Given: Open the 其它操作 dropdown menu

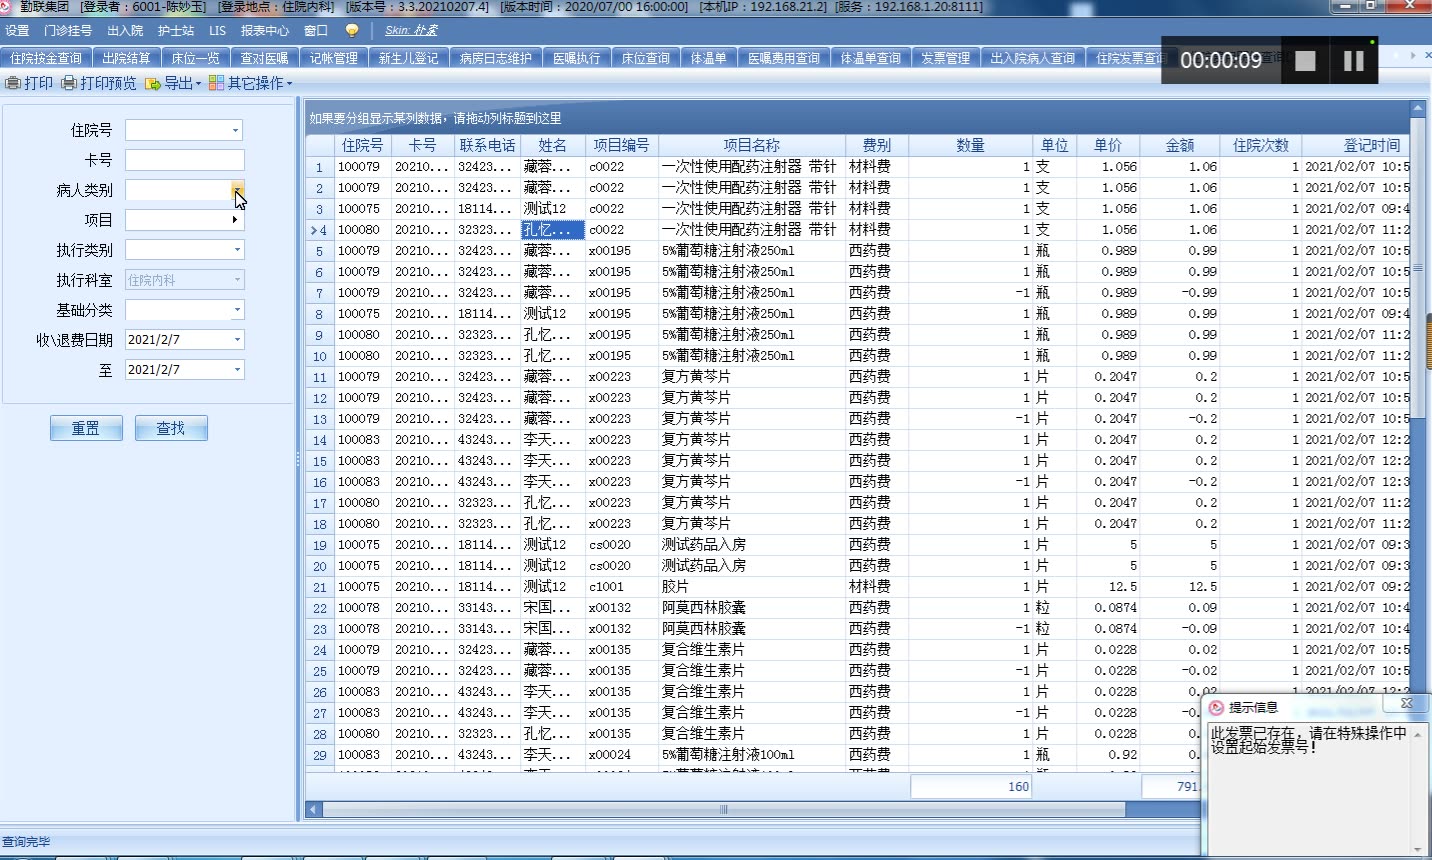Looking at the screenshot, I should pyautogui.click(x=250, y=83).
